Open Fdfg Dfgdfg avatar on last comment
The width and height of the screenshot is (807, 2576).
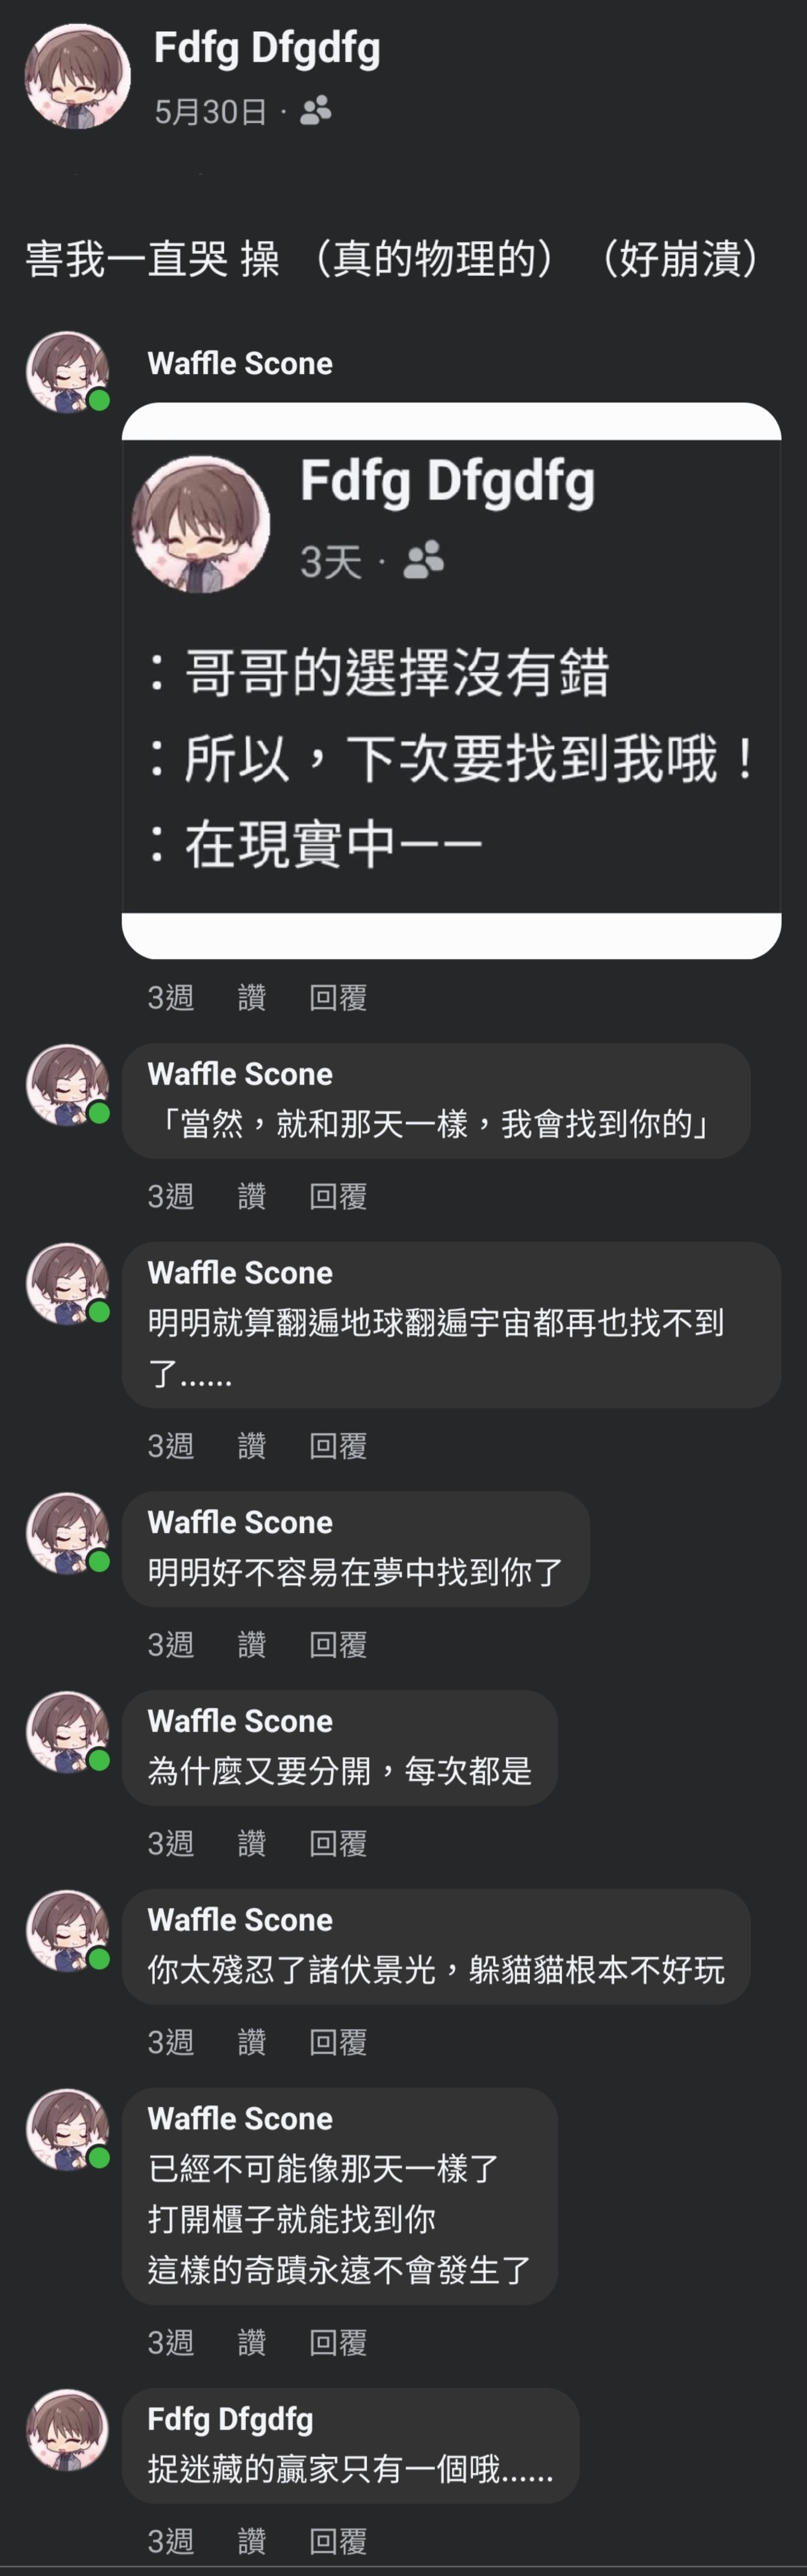tap(67, 2430)
